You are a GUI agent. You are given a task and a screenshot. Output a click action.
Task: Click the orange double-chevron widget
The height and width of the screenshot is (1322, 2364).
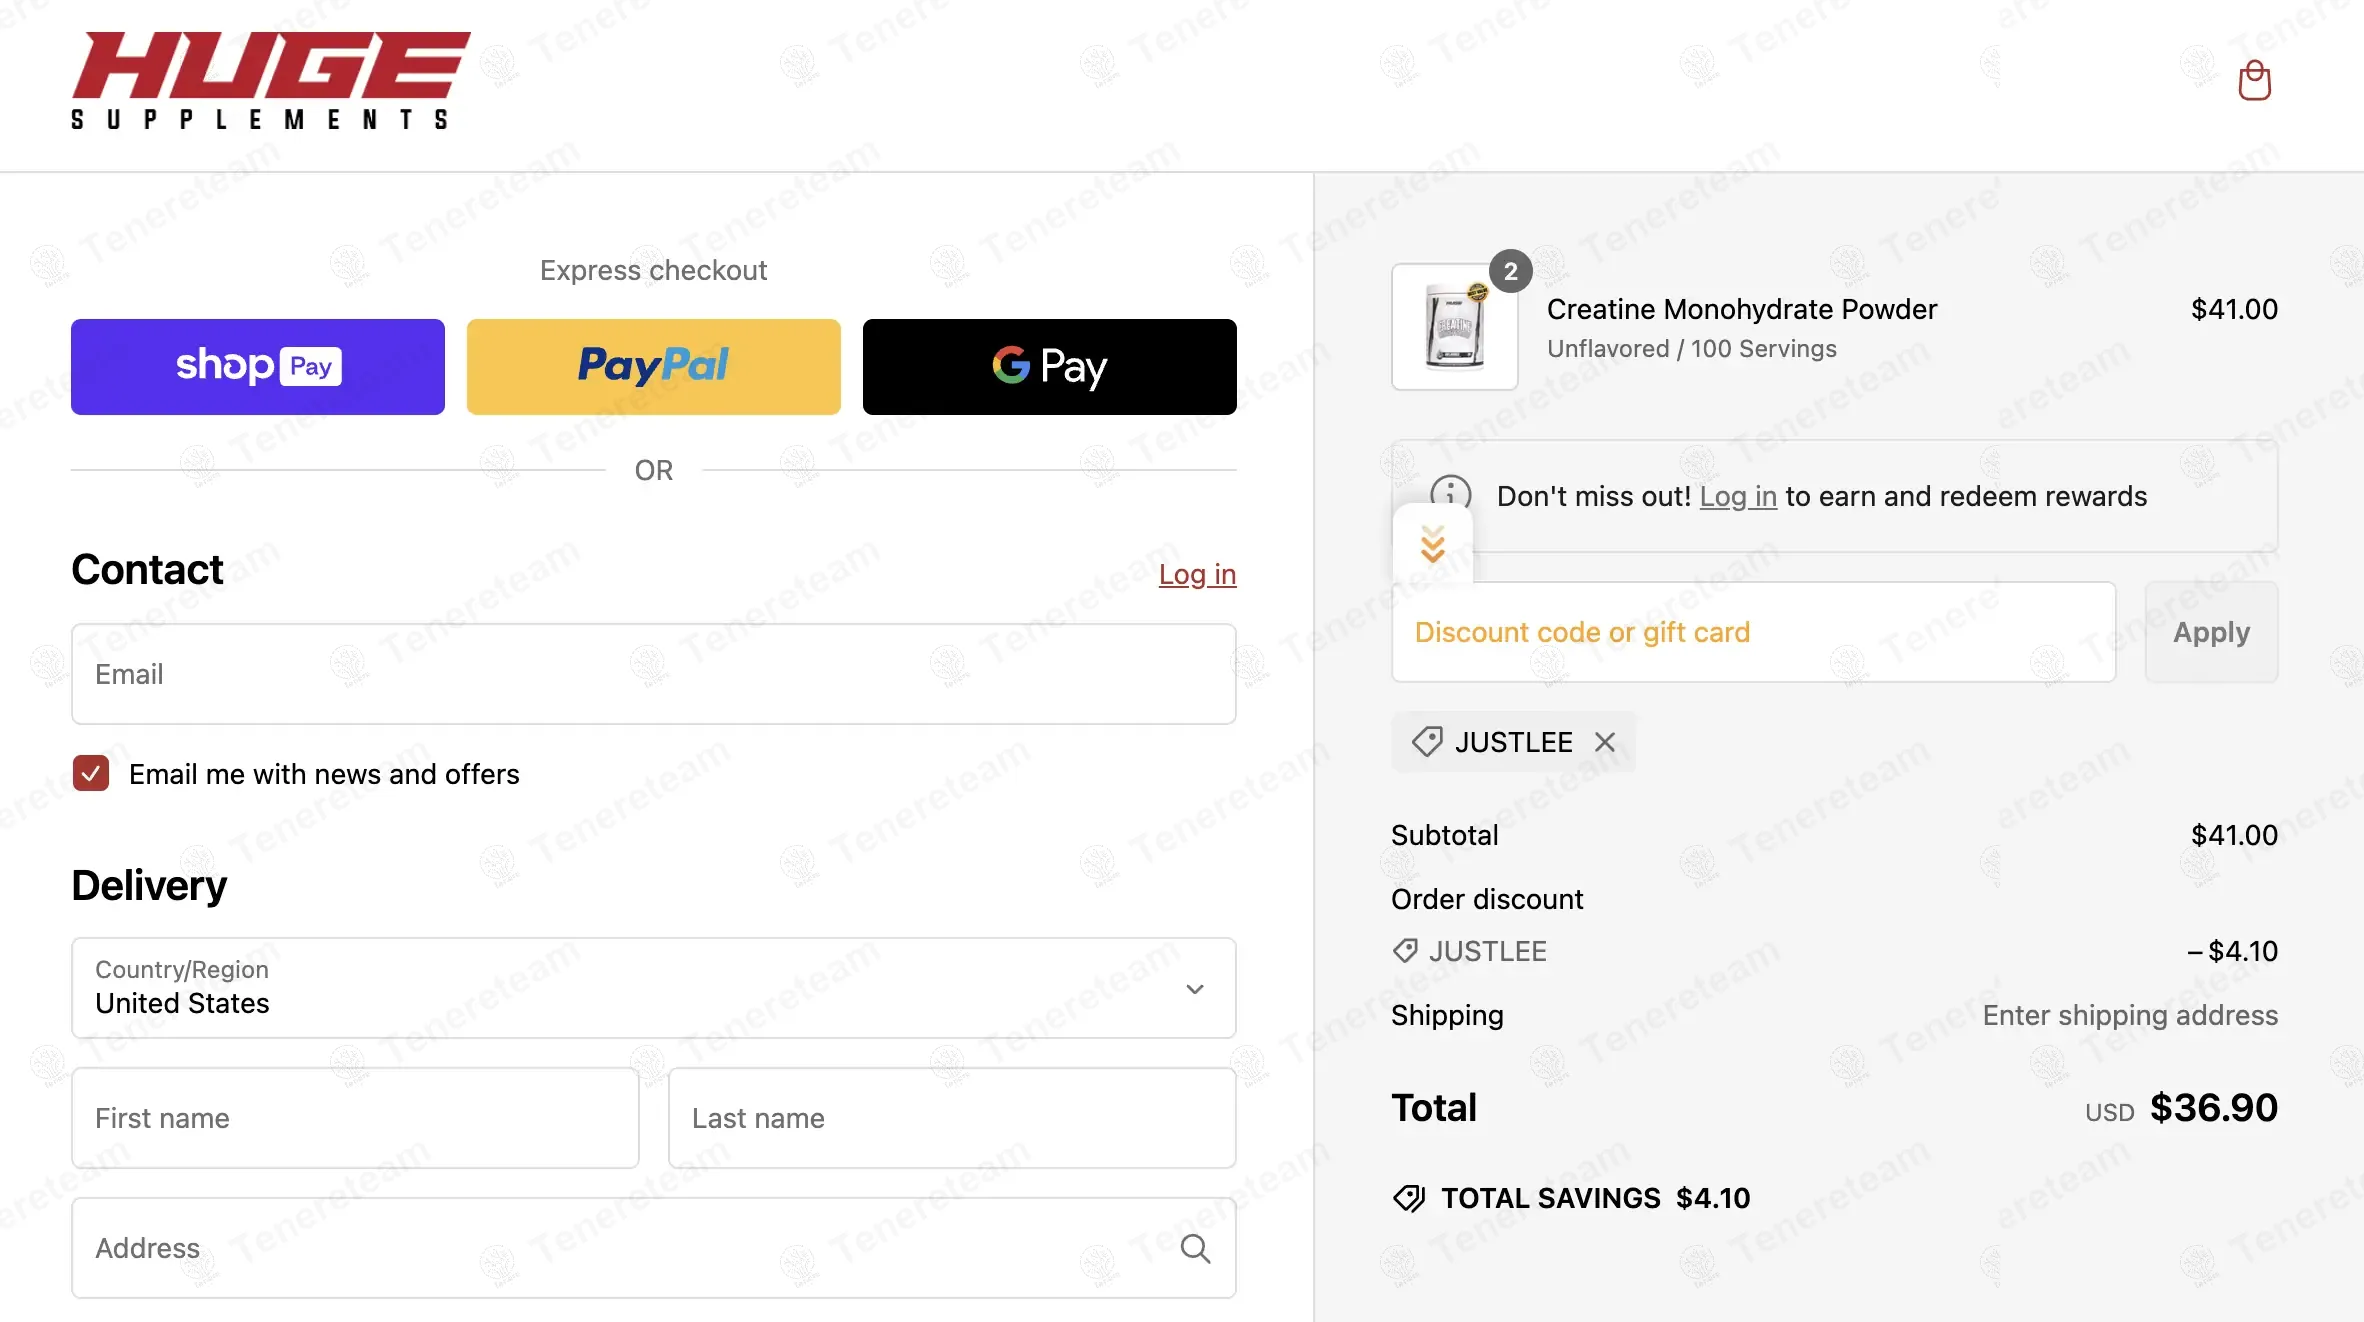click(1433, 544)
